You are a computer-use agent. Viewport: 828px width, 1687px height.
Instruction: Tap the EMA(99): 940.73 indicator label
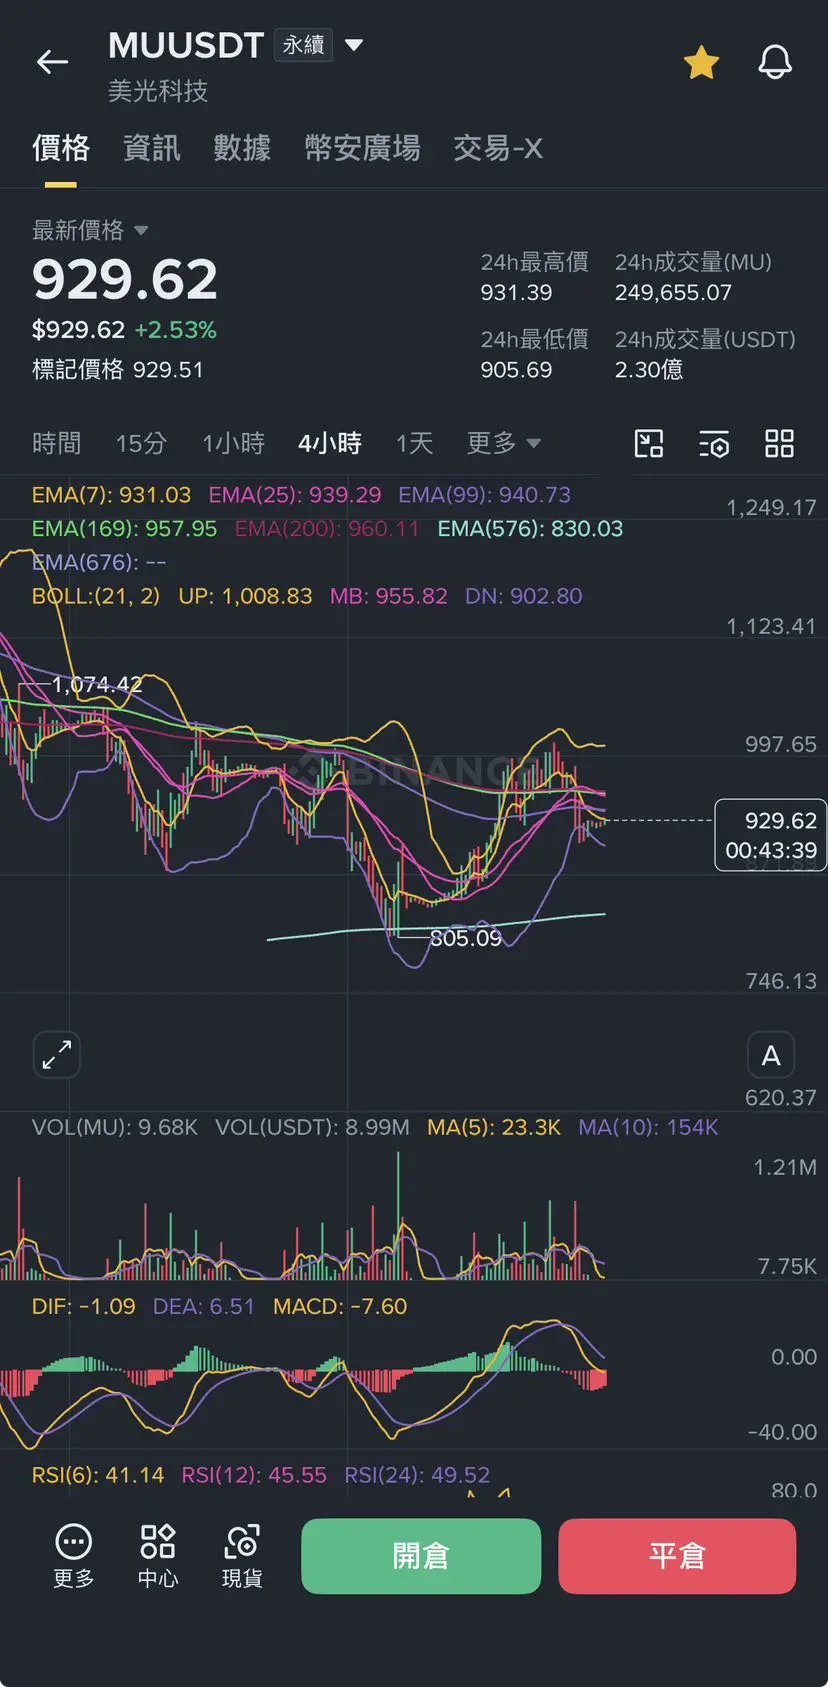click(x=485, y=495)
